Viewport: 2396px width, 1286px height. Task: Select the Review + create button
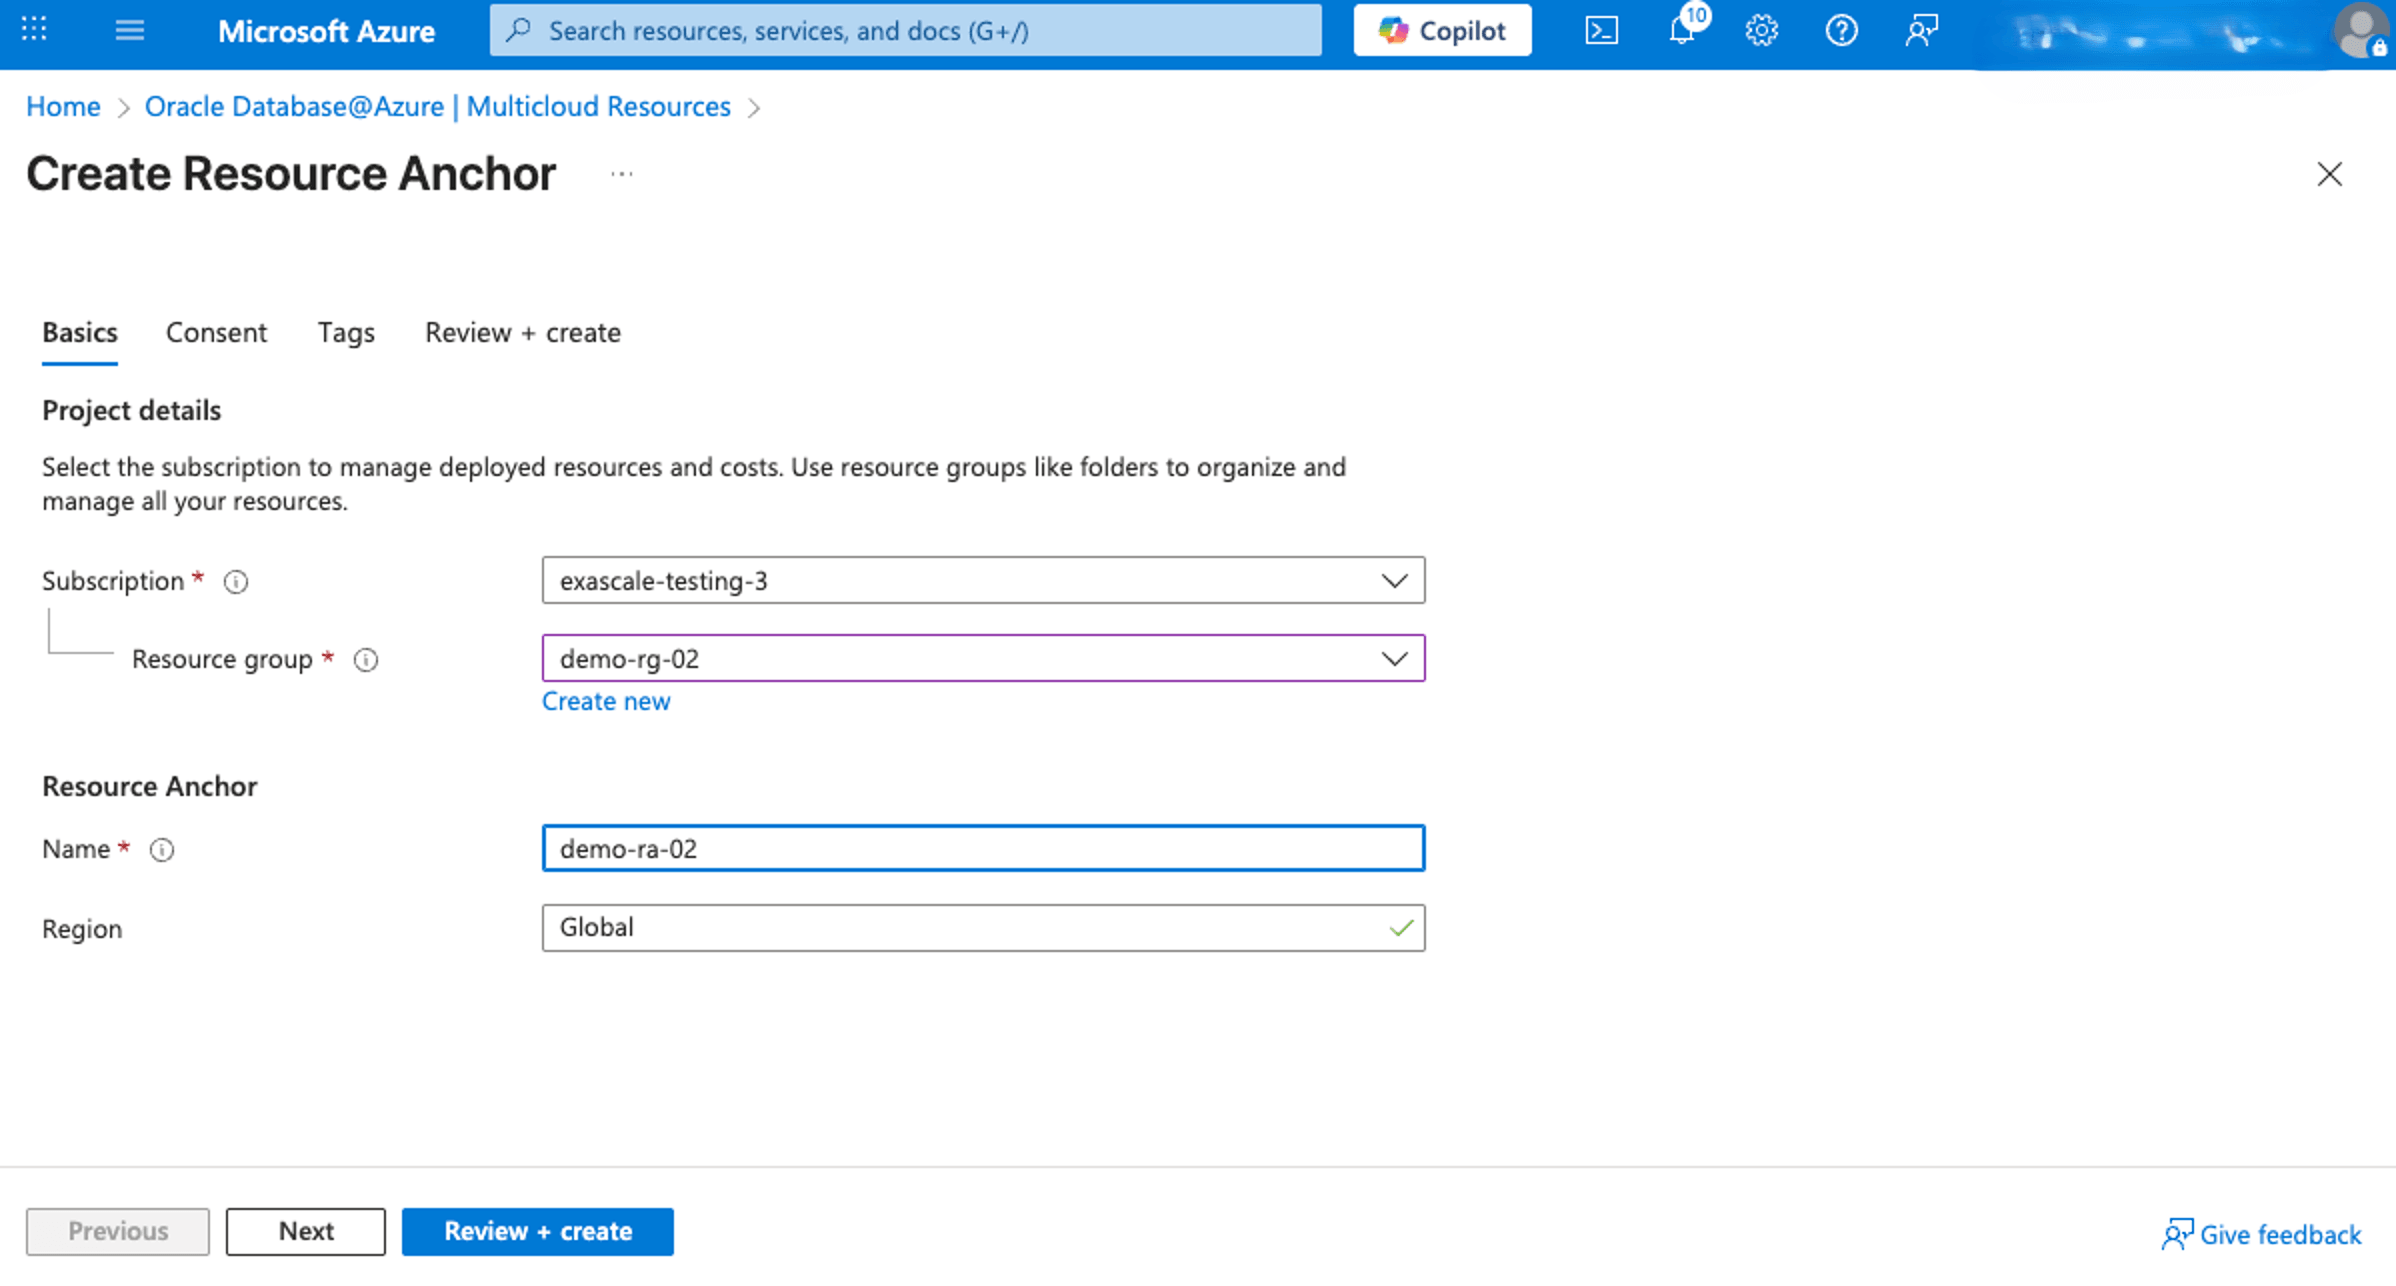[537, 1231]
